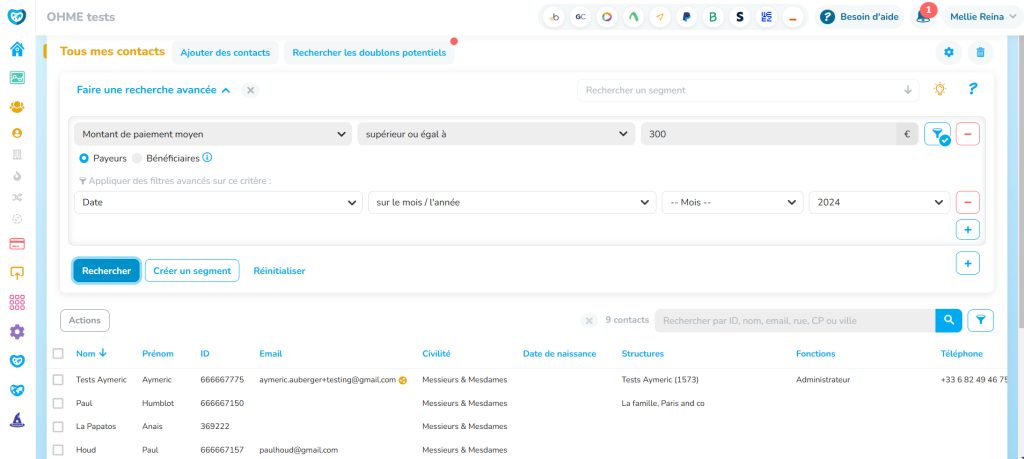This screenshot has height=459, width=1024.
Task: Open the notifications bell icon
Action: pyautogui.click(x=923, y=17)
